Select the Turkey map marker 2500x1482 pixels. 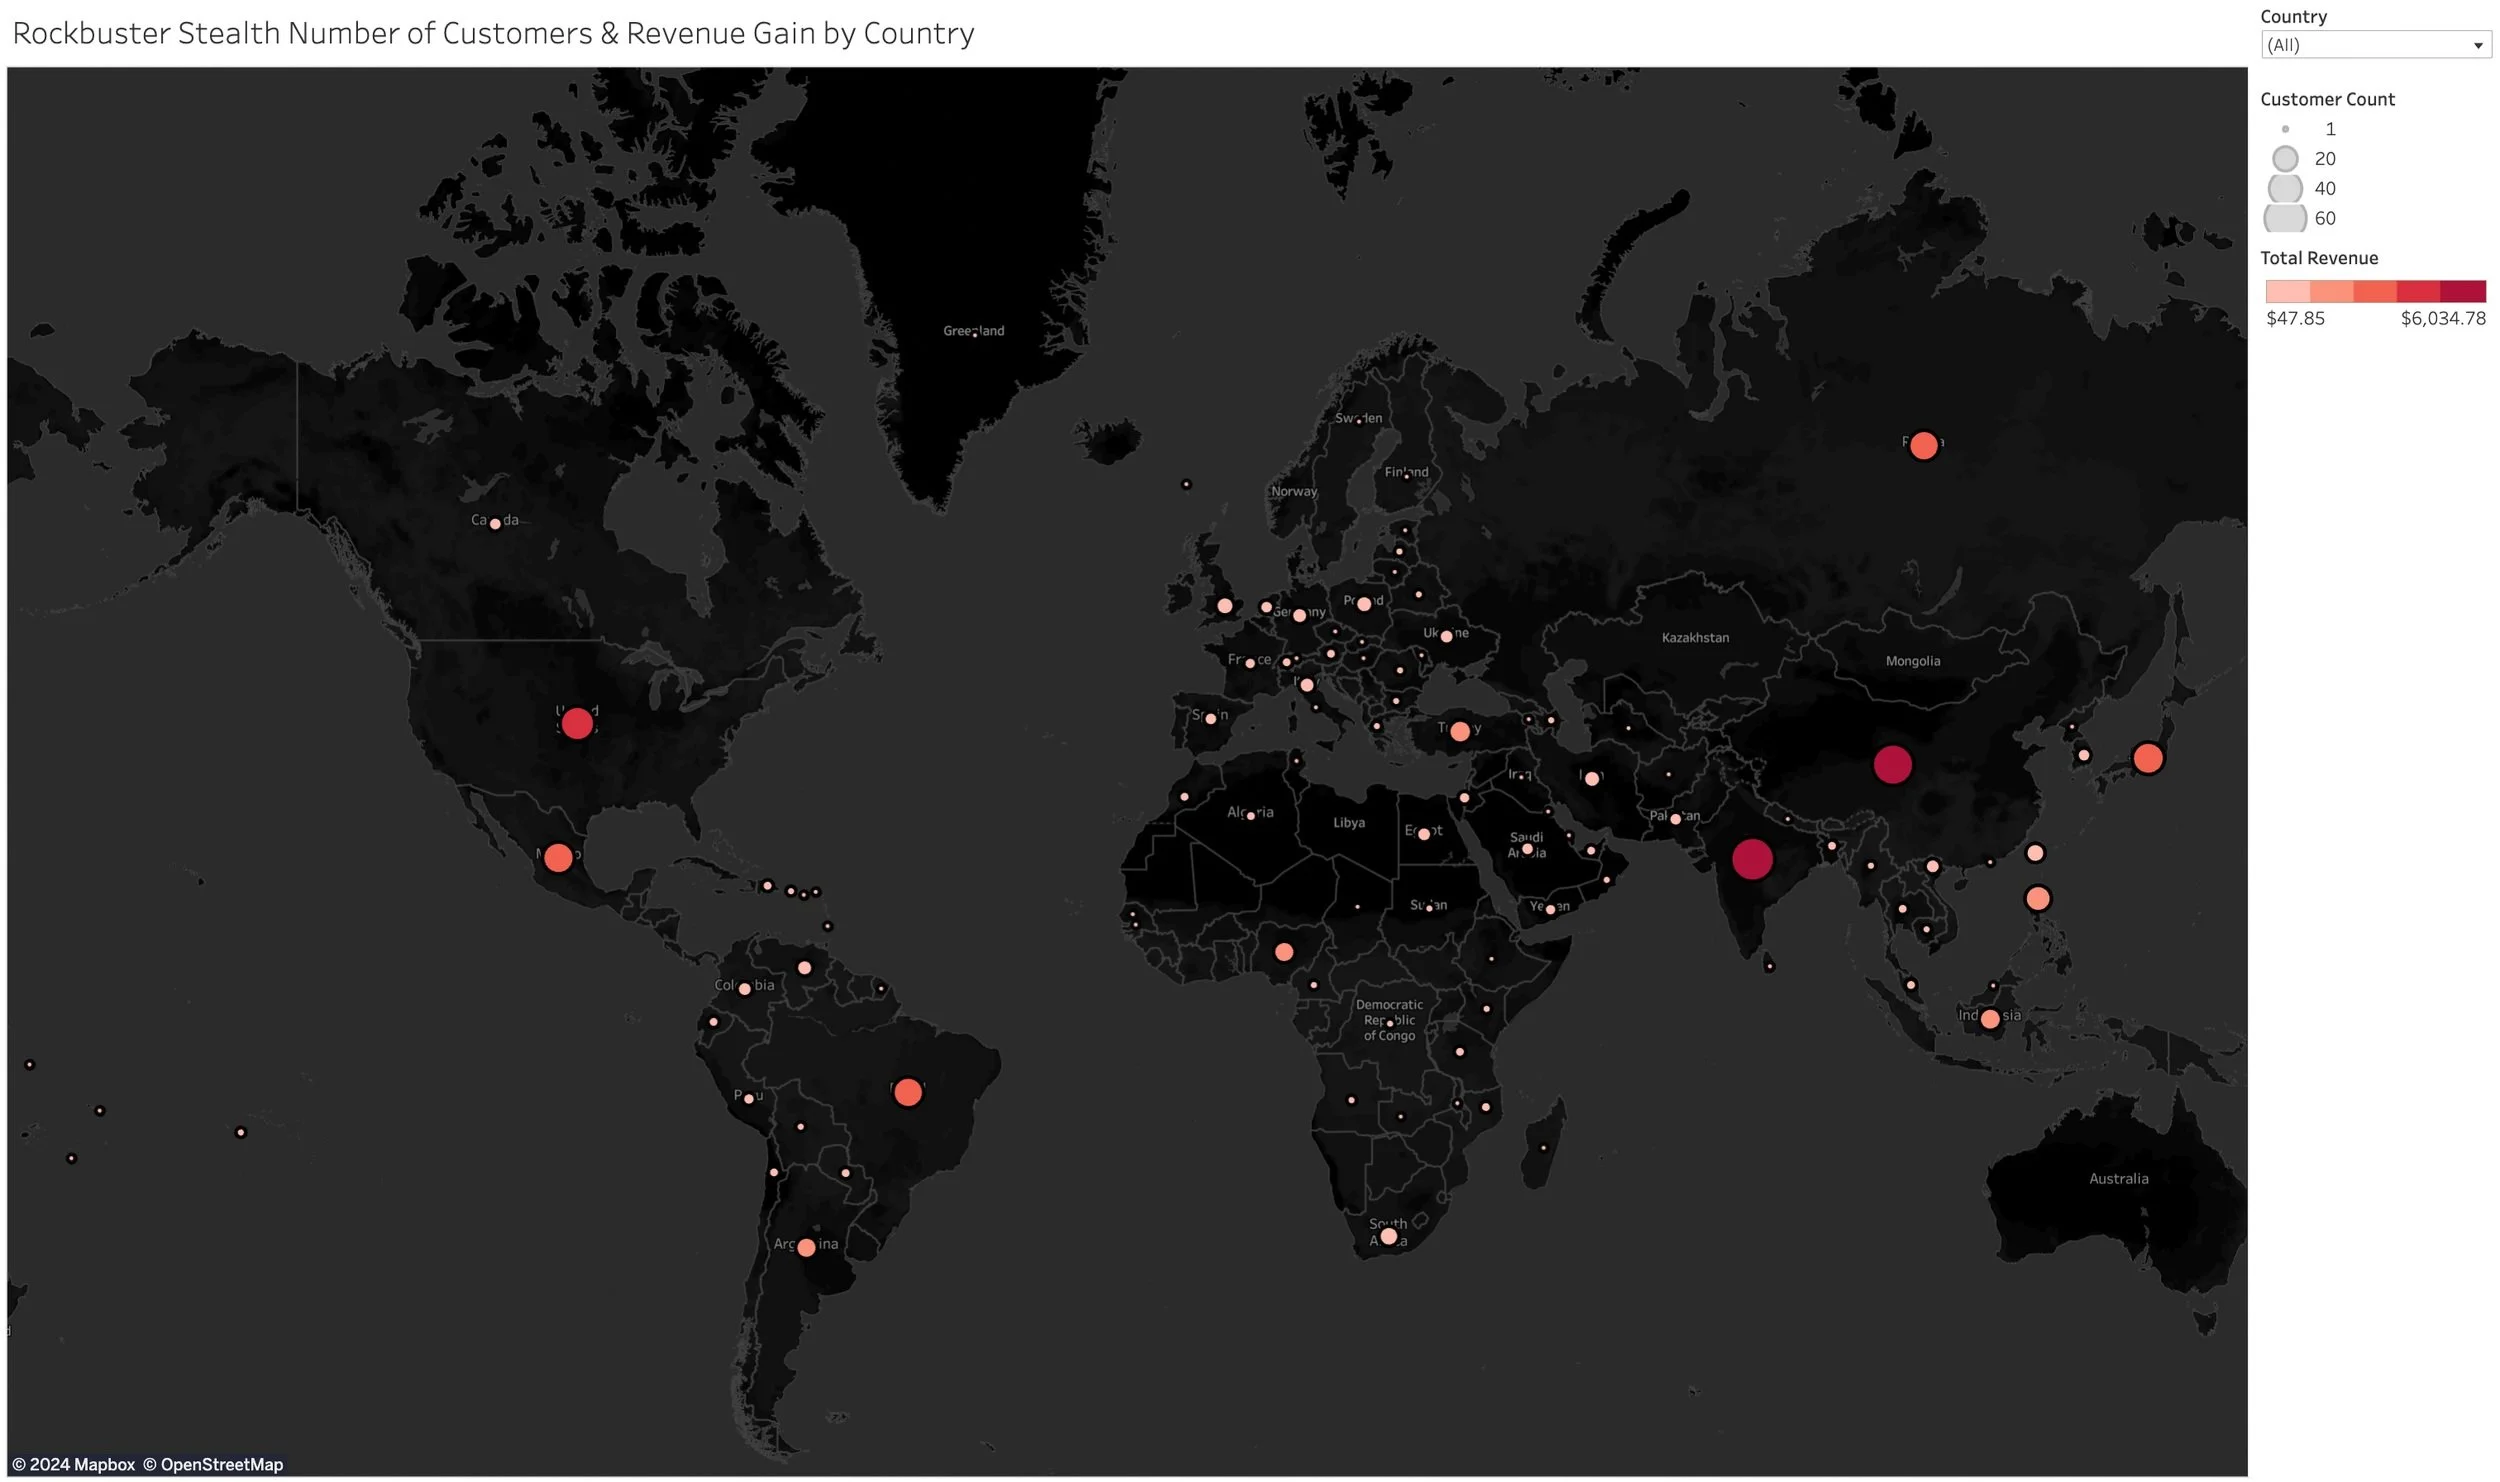coord(1460,732)
